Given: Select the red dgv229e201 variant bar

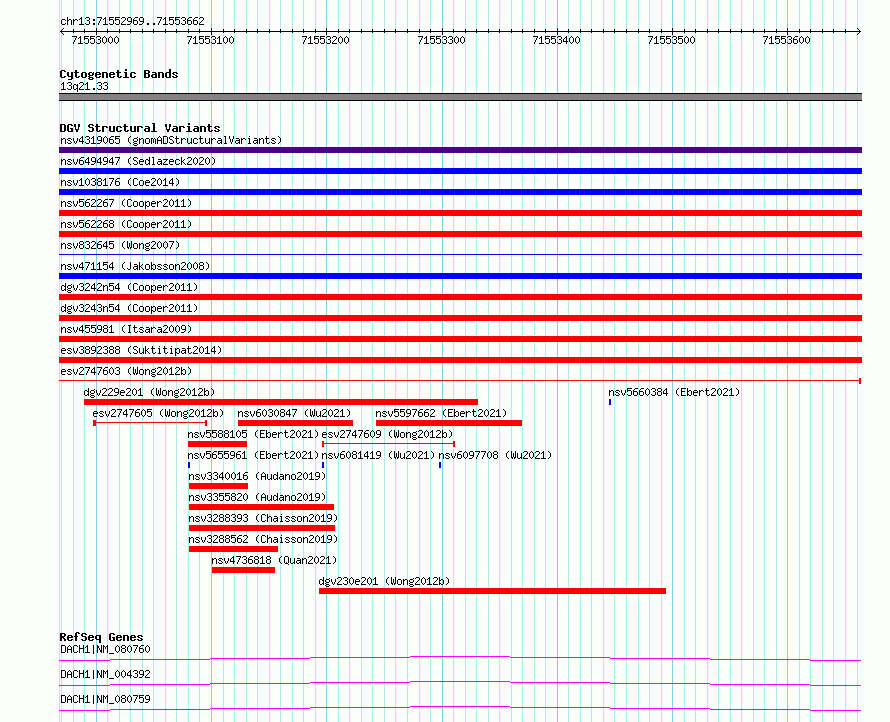Looking at the screenshot, I should point(281,402).
